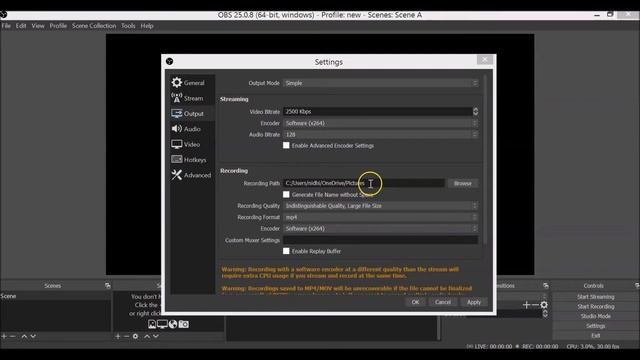This screenshot has height=360, width=640.
Task: Click Browse for recording path
Action: 463,183
